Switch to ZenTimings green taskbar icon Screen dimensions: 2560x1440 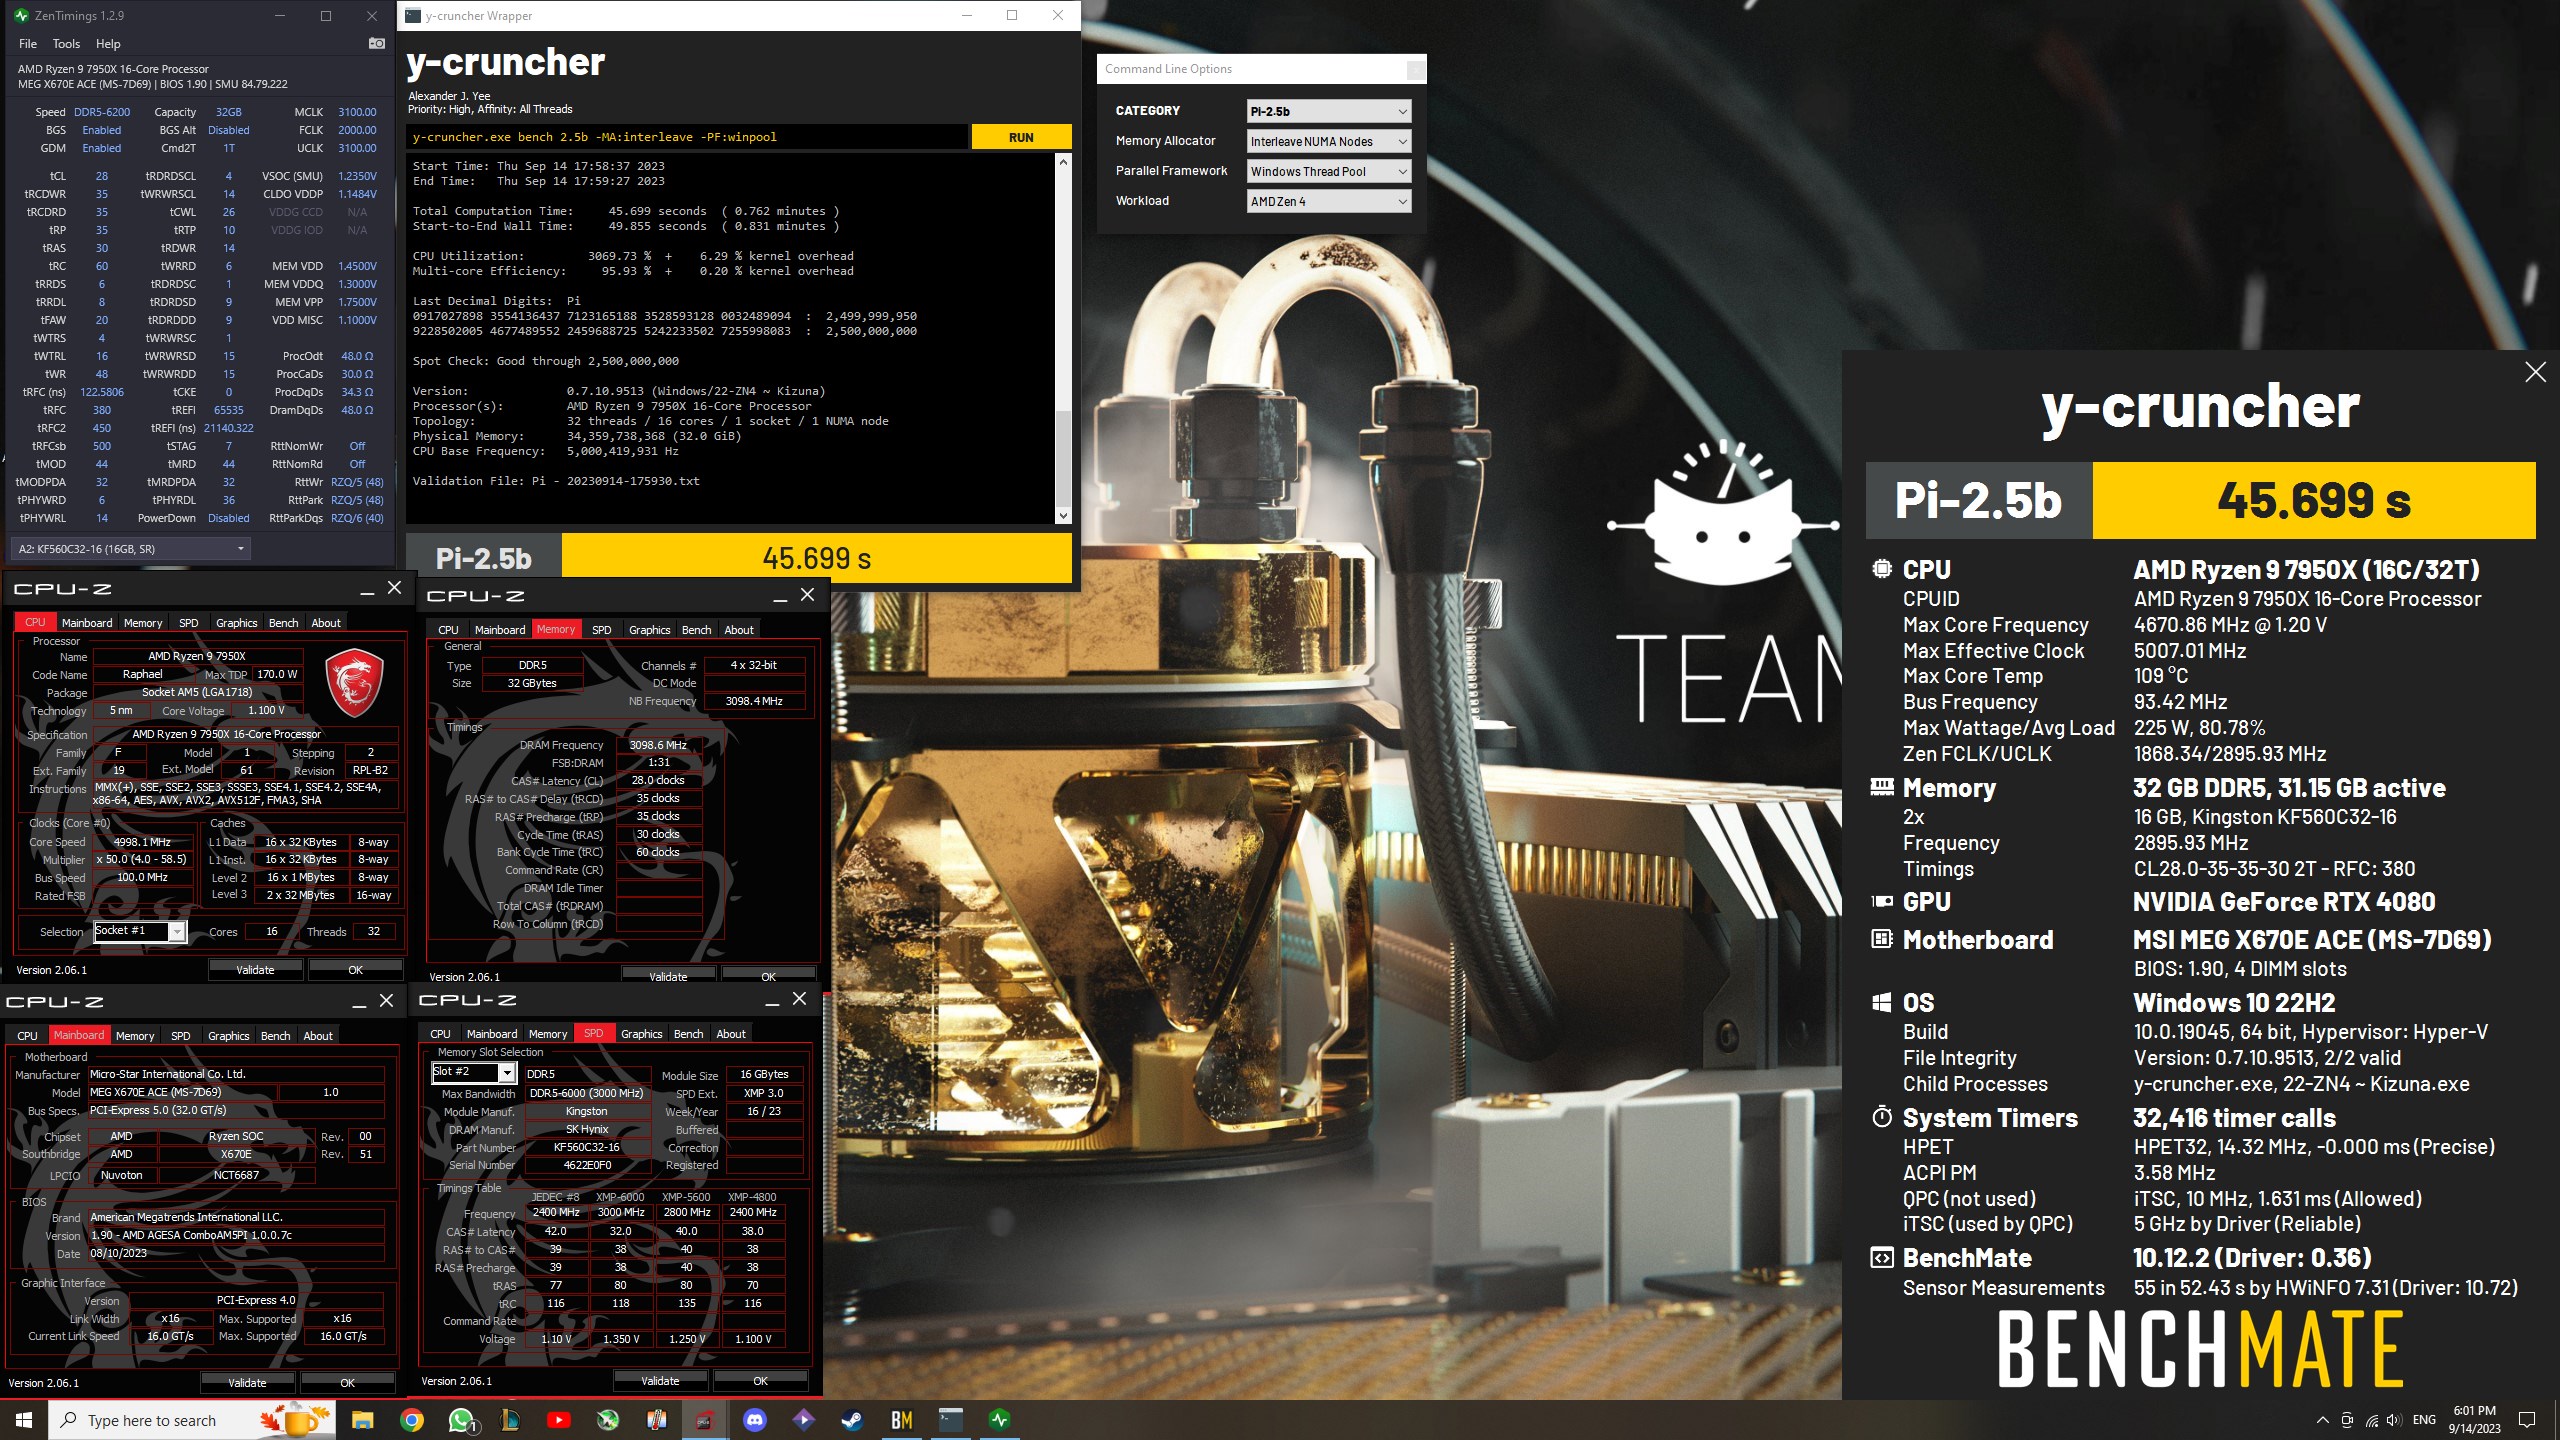point(999,1420)
